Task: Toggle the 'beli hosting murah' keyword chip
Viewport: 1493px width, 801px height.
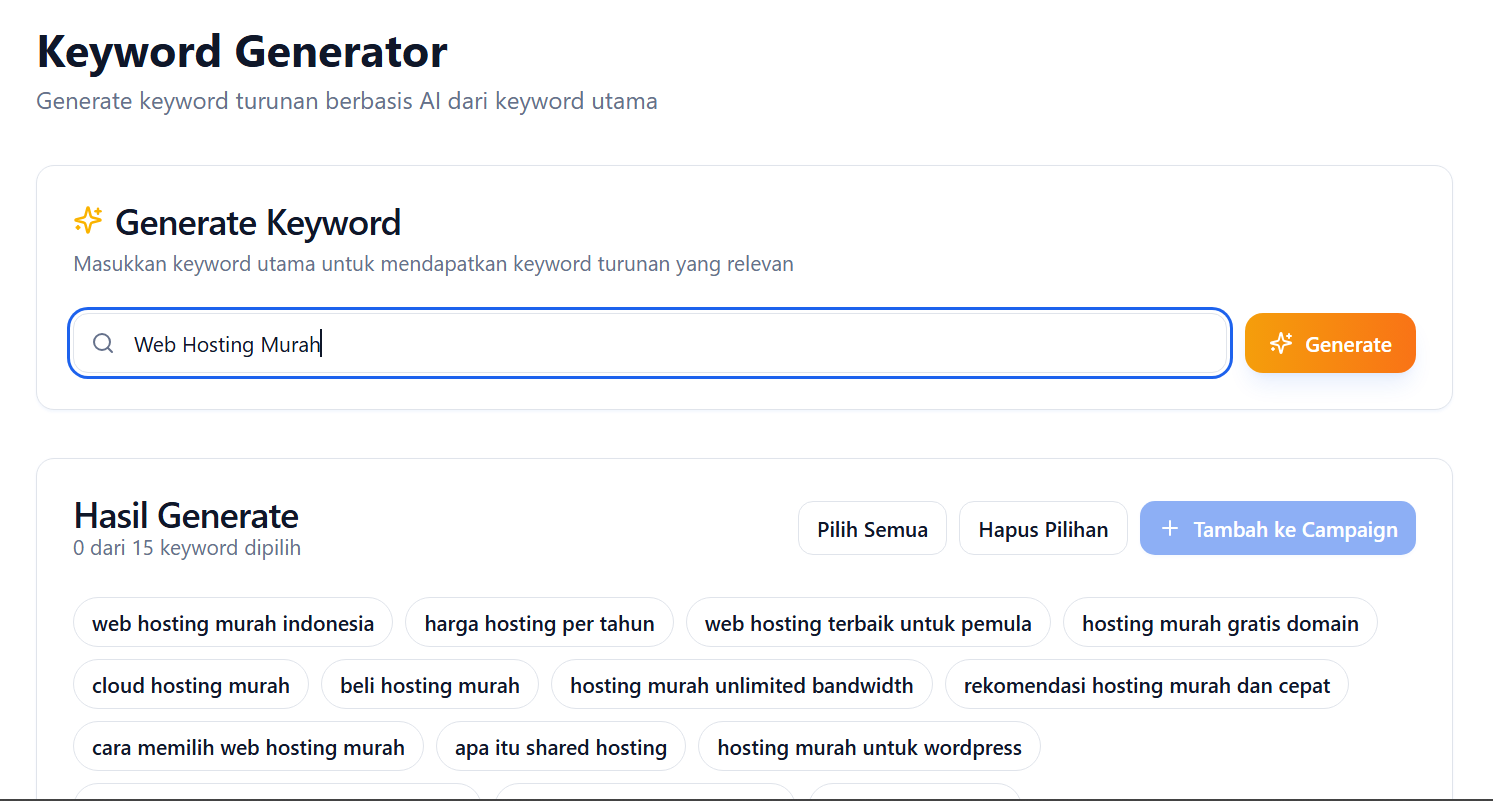Action: click(x=430, y=685)
